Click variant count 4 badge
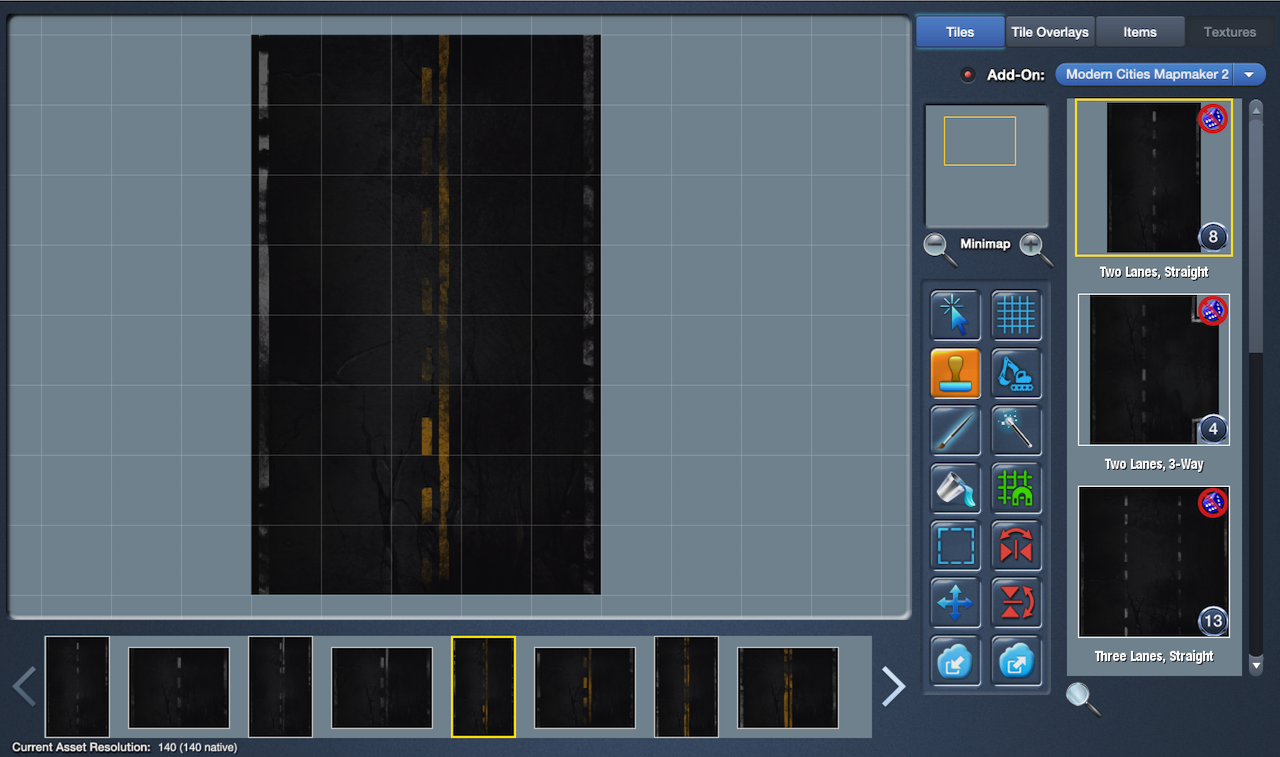 1212,430
